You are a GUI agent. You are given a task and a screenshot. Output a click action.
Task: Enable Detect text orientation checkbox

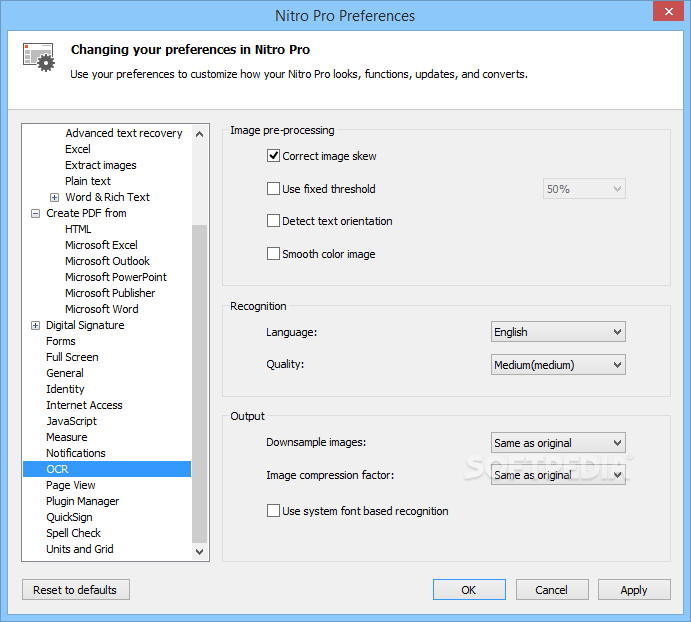[273, 220]
